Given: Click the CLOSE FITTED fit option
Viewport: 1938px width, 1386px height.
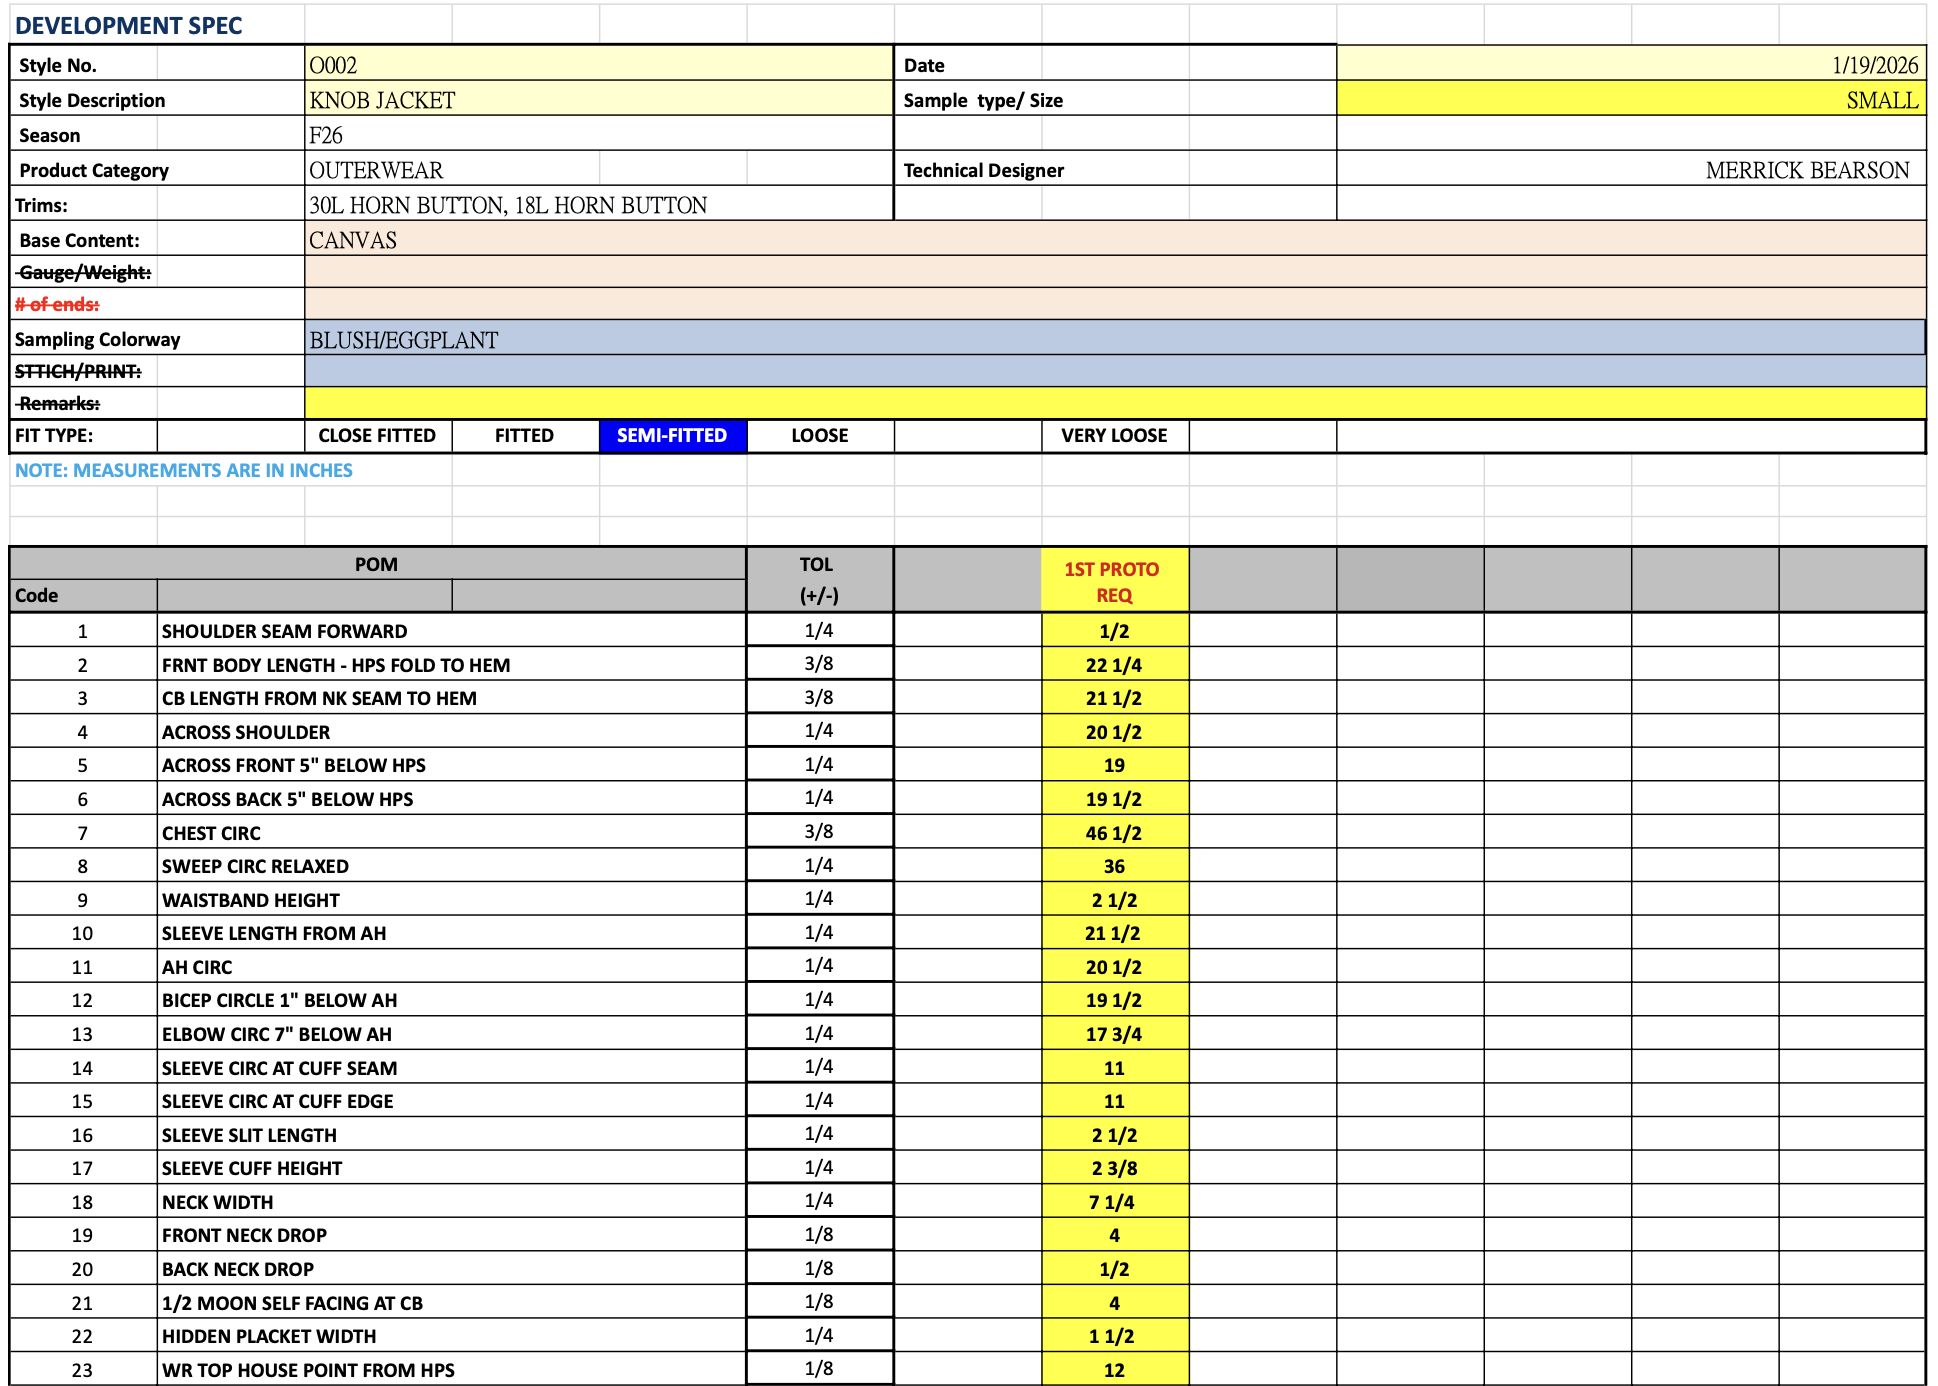Looking at the screenshot, I should (377, 436).
